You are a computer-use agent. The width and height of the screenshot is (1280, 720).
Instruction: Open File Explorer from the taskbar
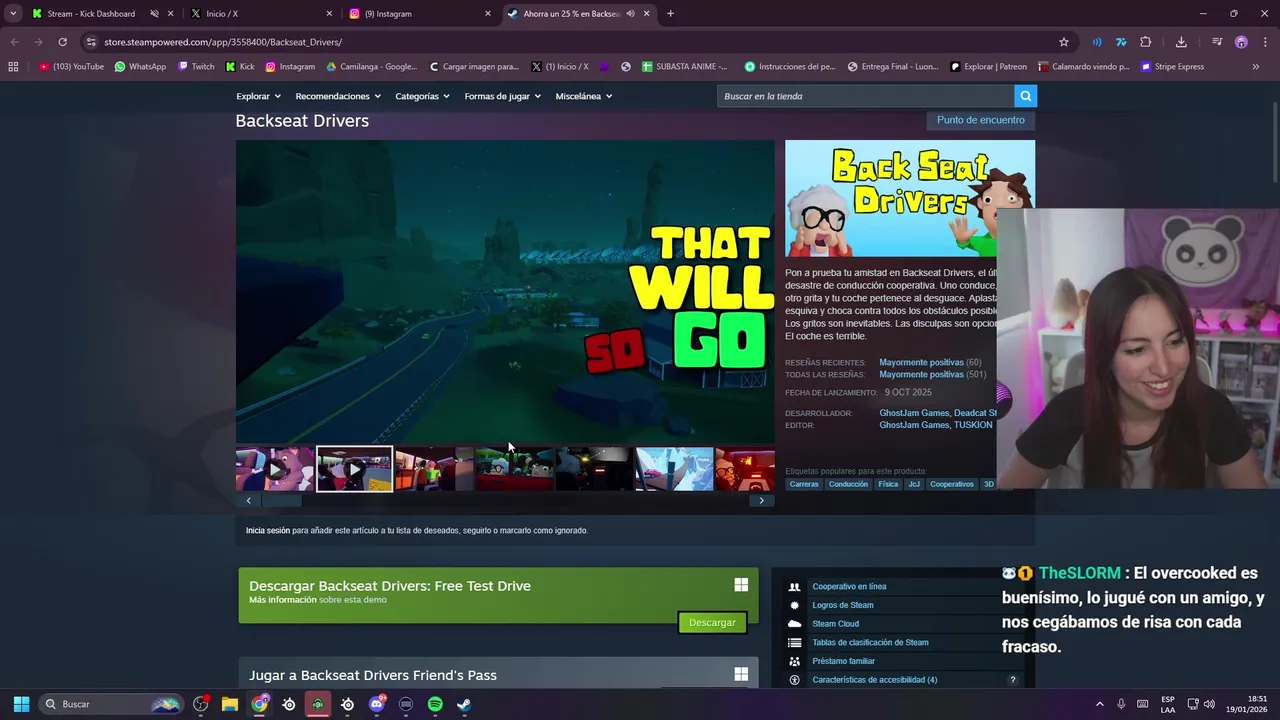pyautogui.click(x=230, y=704)
